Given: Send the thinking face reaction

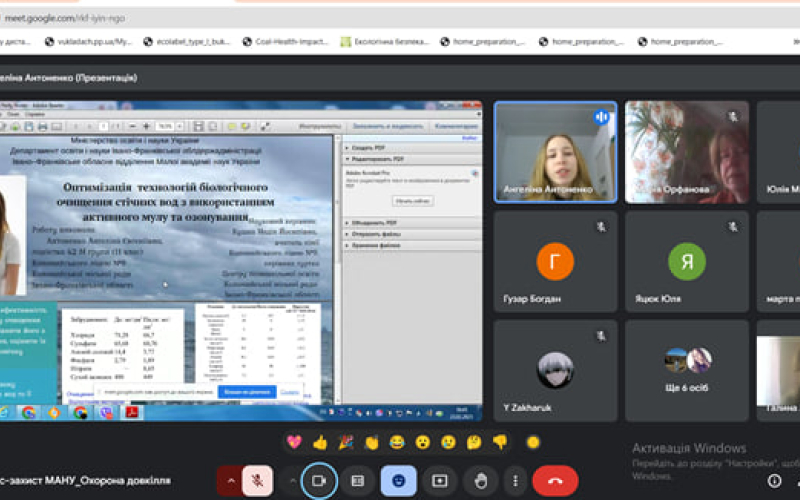Looking at the screenshot, I should tap(474, 442).
